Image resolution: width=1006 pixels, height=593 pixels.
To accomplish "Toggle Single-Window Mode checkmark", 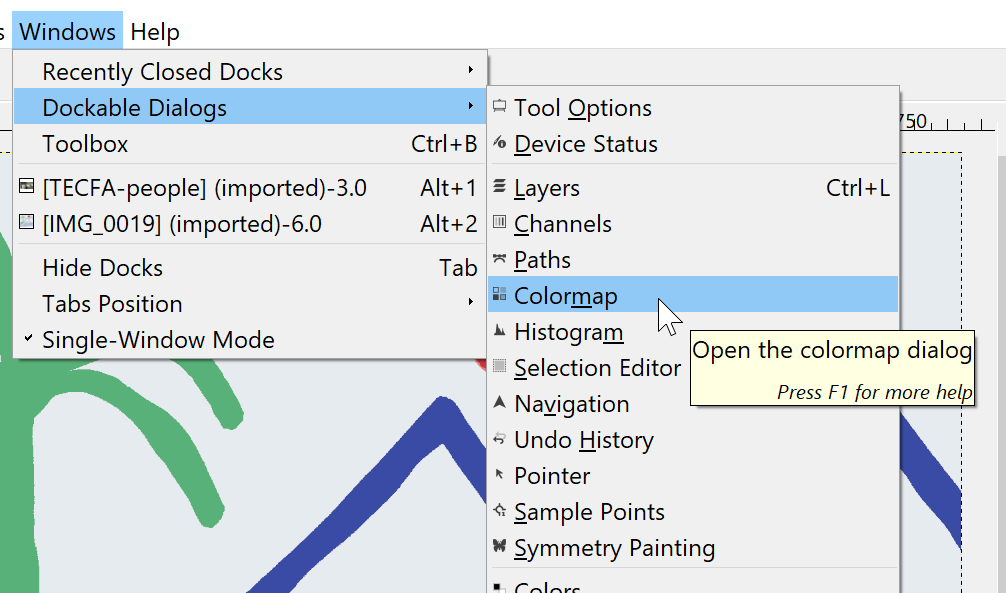I will point(28,340).
